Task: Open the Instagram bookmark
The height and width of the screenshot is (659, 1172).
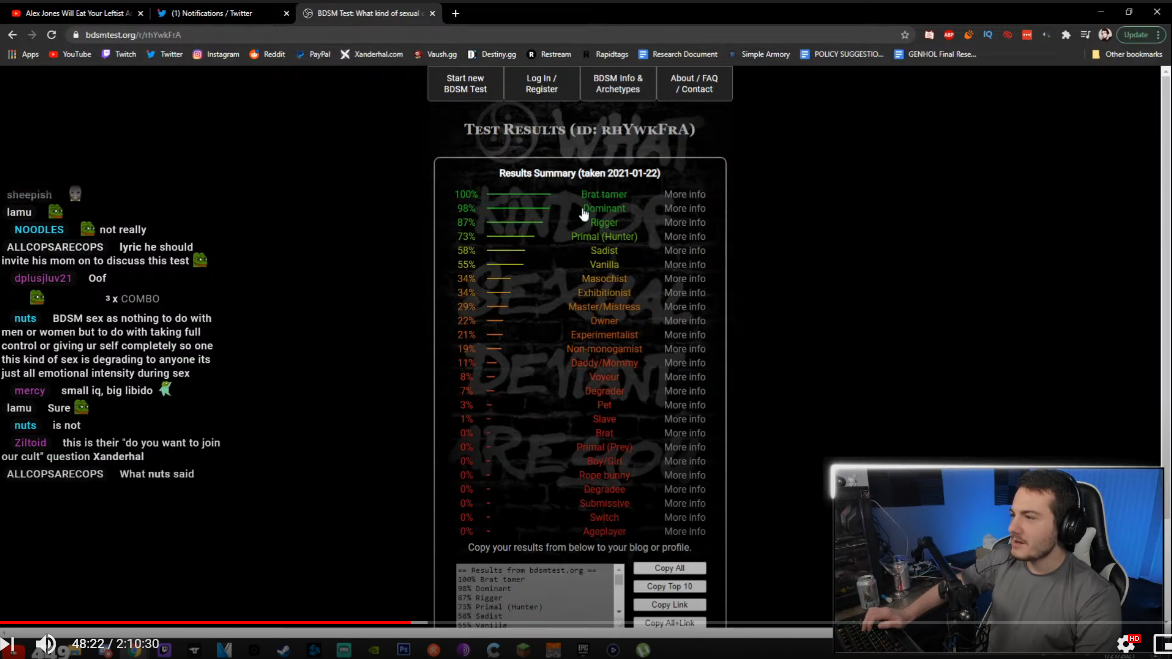Action: (216, 54)
